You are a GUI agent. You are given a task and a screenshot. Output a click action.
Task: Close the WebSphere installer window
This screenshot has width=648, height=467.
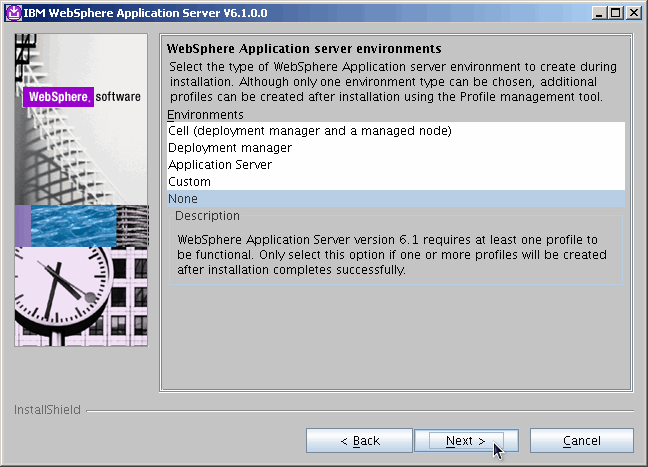(x=633, y=12)
